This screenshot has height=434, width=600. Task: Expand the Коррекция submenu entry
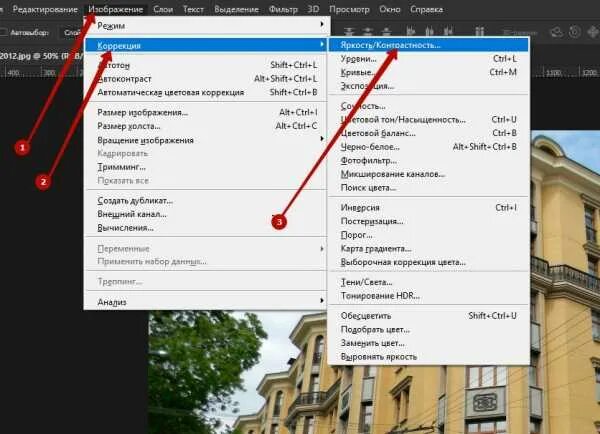pos(205,46)
